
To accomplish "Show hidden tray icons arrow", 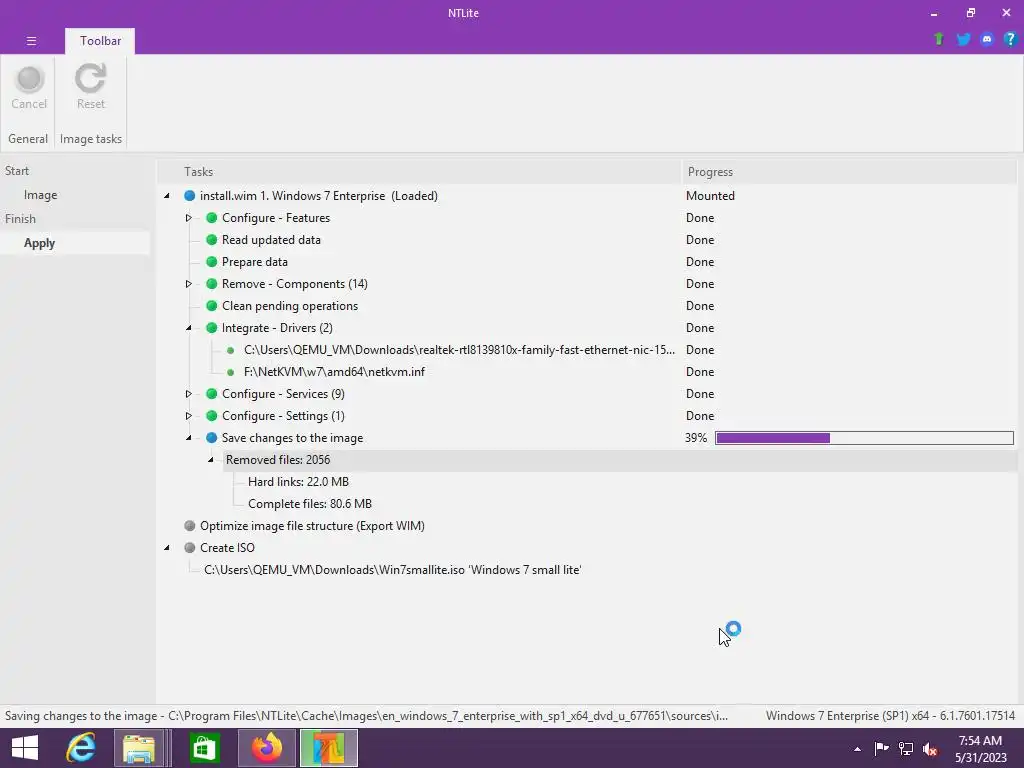I will pos(857,749).
